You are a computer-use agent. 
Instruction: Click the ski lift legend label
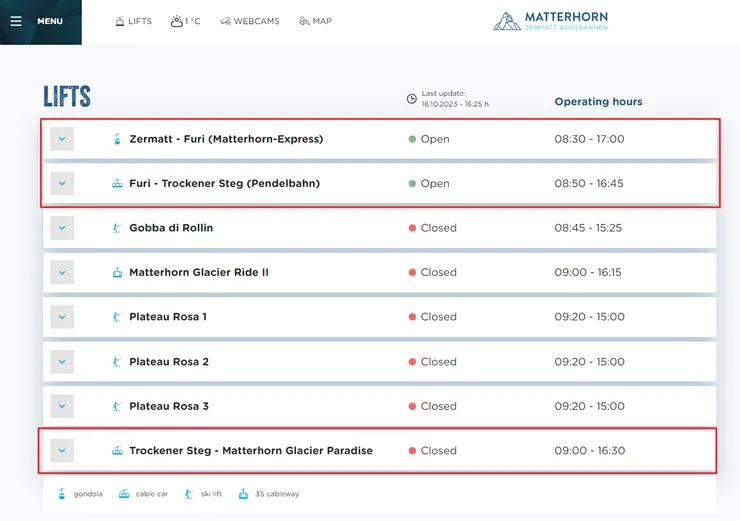tap(211, 494)
